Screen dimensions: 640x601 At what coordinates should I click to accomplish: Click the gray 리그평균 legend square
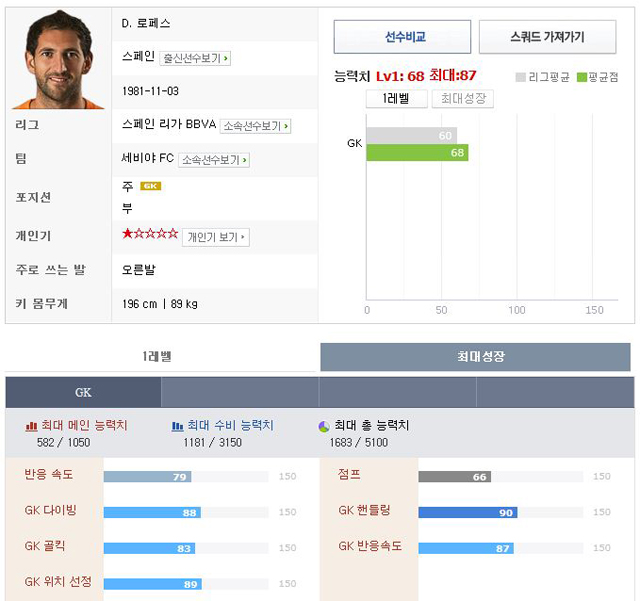coord(520,77)
